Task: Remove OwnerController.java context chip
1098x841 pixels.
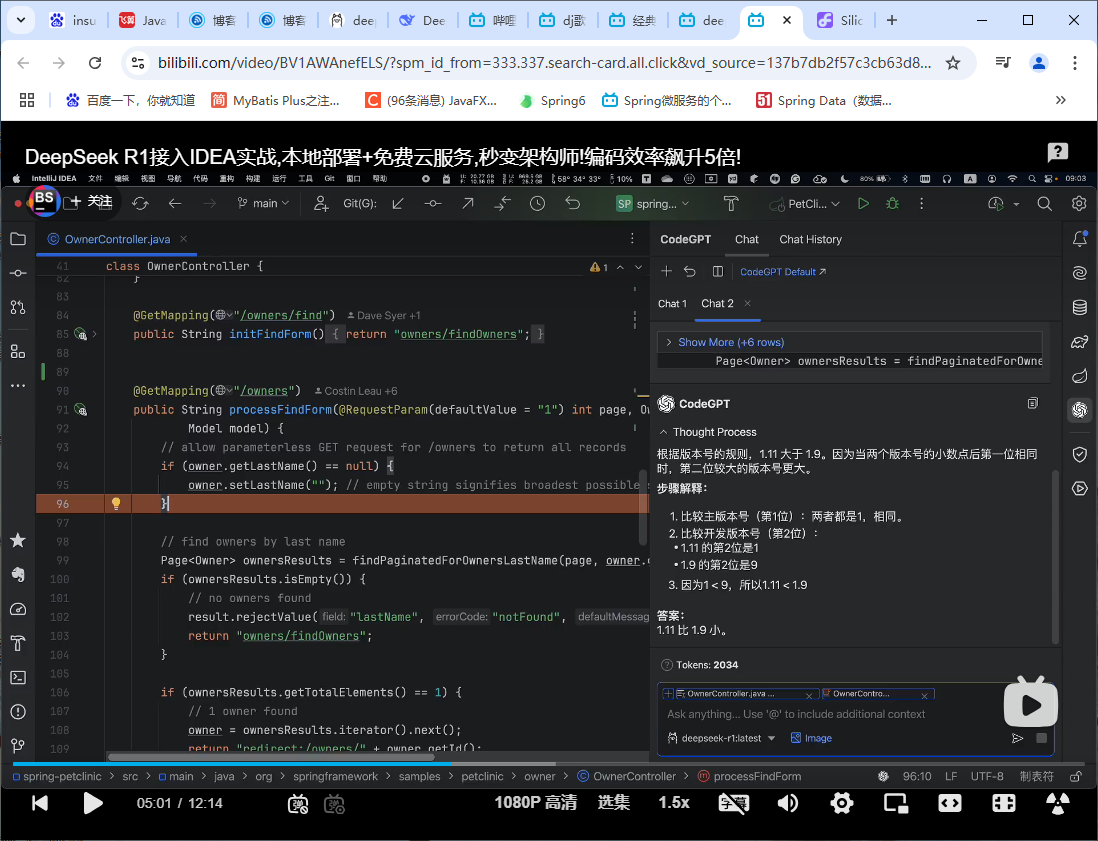Action: pos(809,695)
